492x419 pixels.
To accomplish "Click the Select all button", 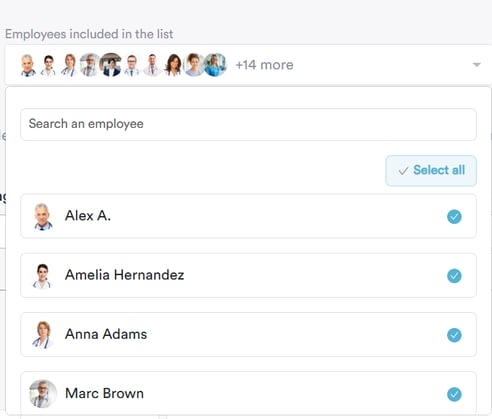I will (x=431, y=171).
